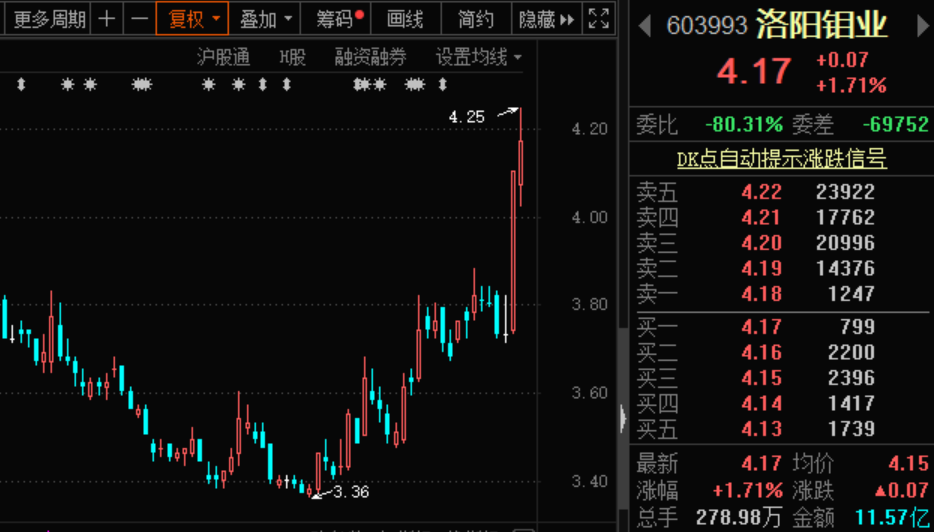Open the 复权 dropdown

[192, 19]
